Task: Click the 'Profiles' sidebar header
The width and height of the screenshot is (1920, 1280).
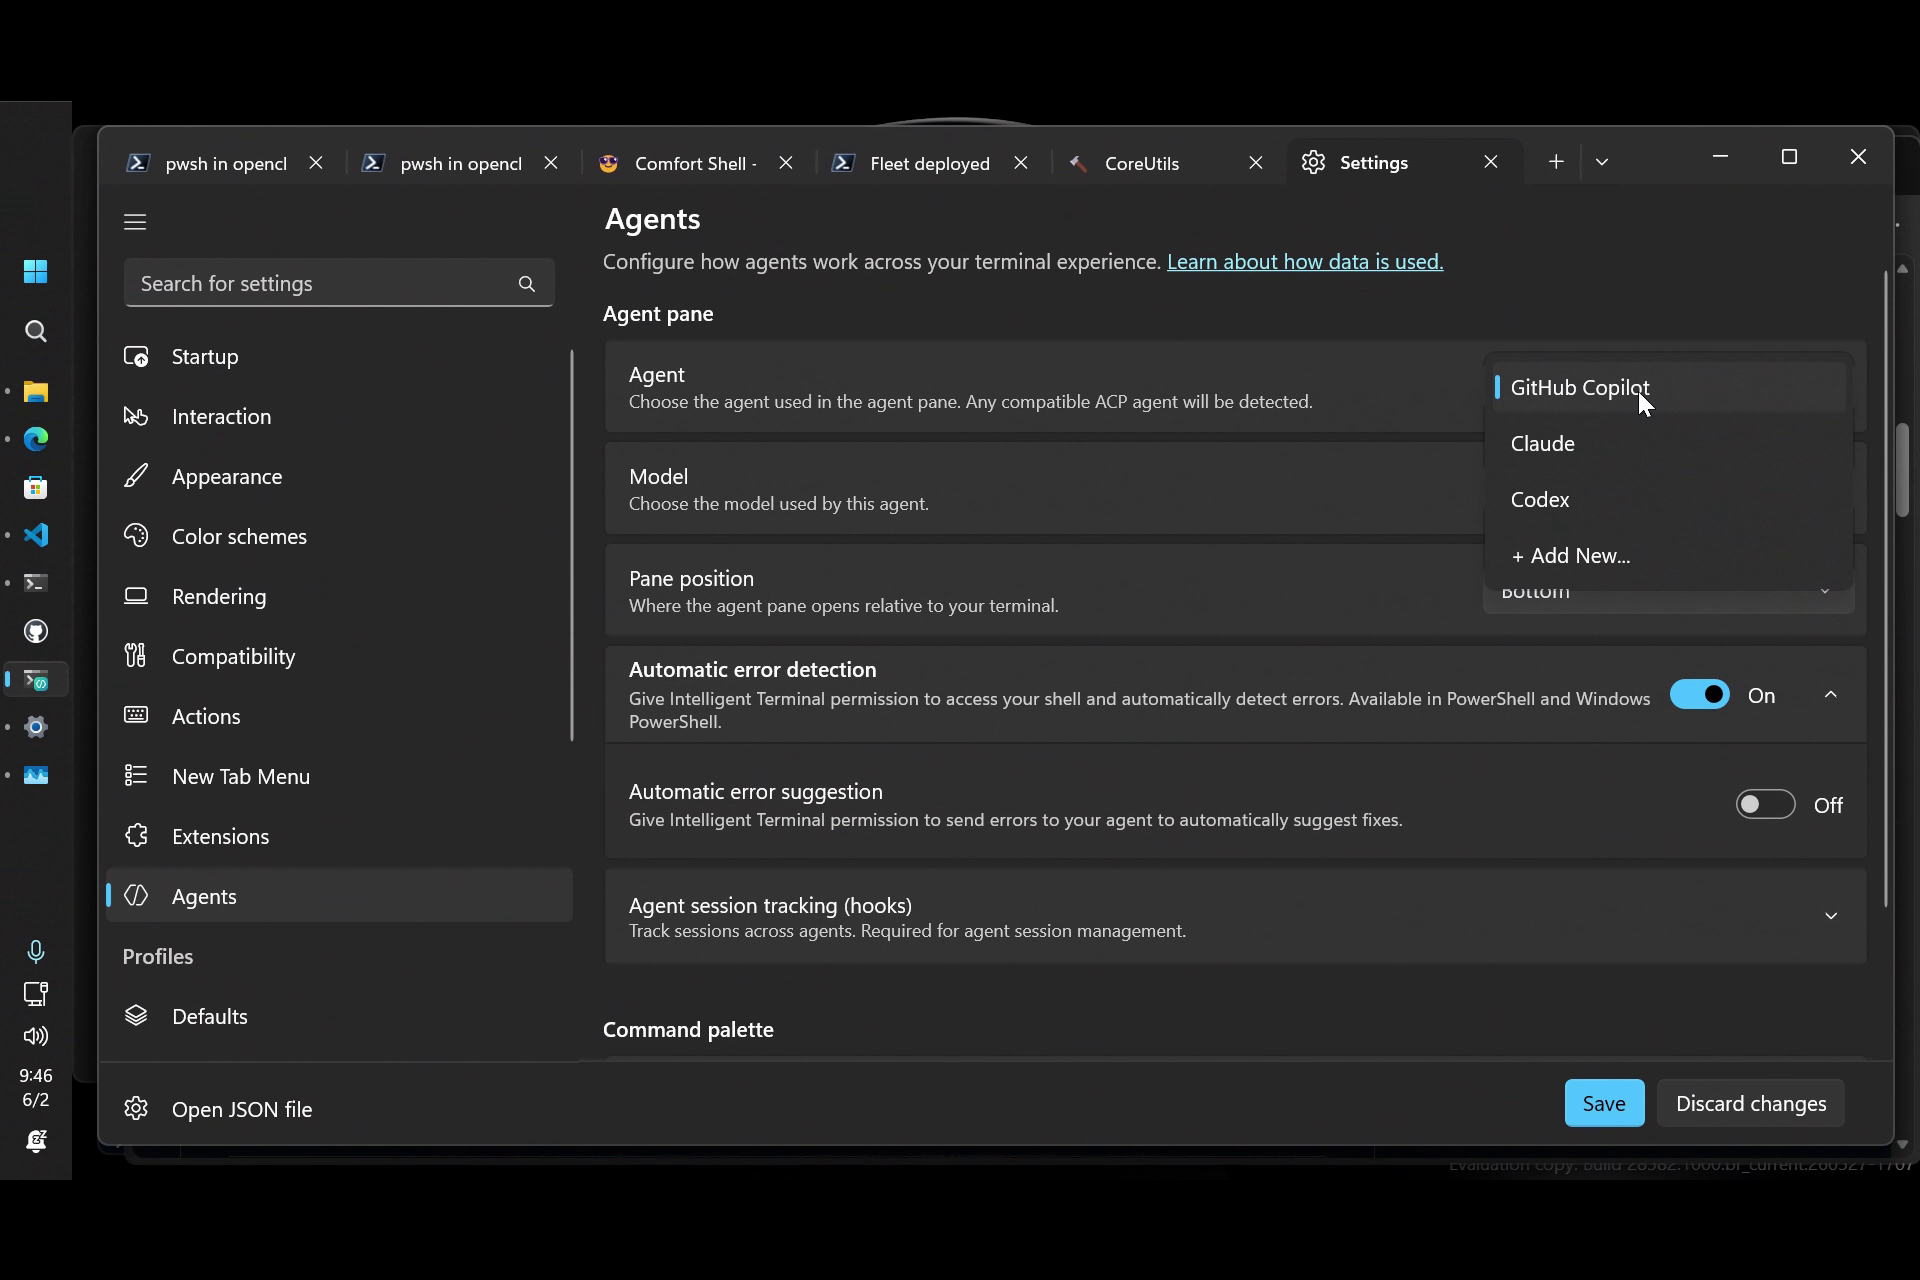Action: pyautogui.click(x=158, y=957)
